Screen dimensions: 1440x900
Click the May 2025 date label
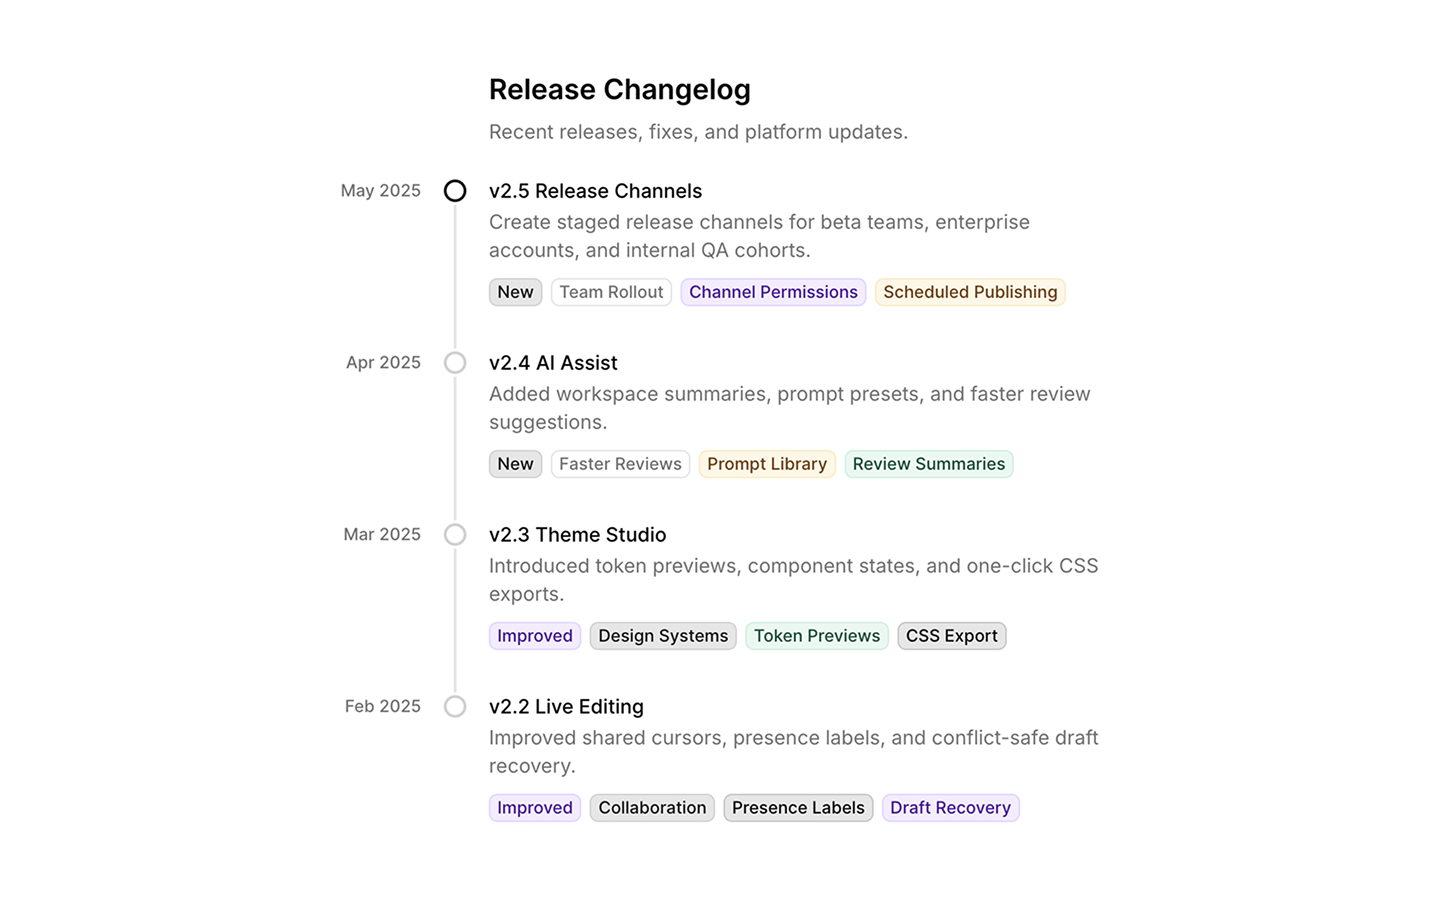[381, 191]
